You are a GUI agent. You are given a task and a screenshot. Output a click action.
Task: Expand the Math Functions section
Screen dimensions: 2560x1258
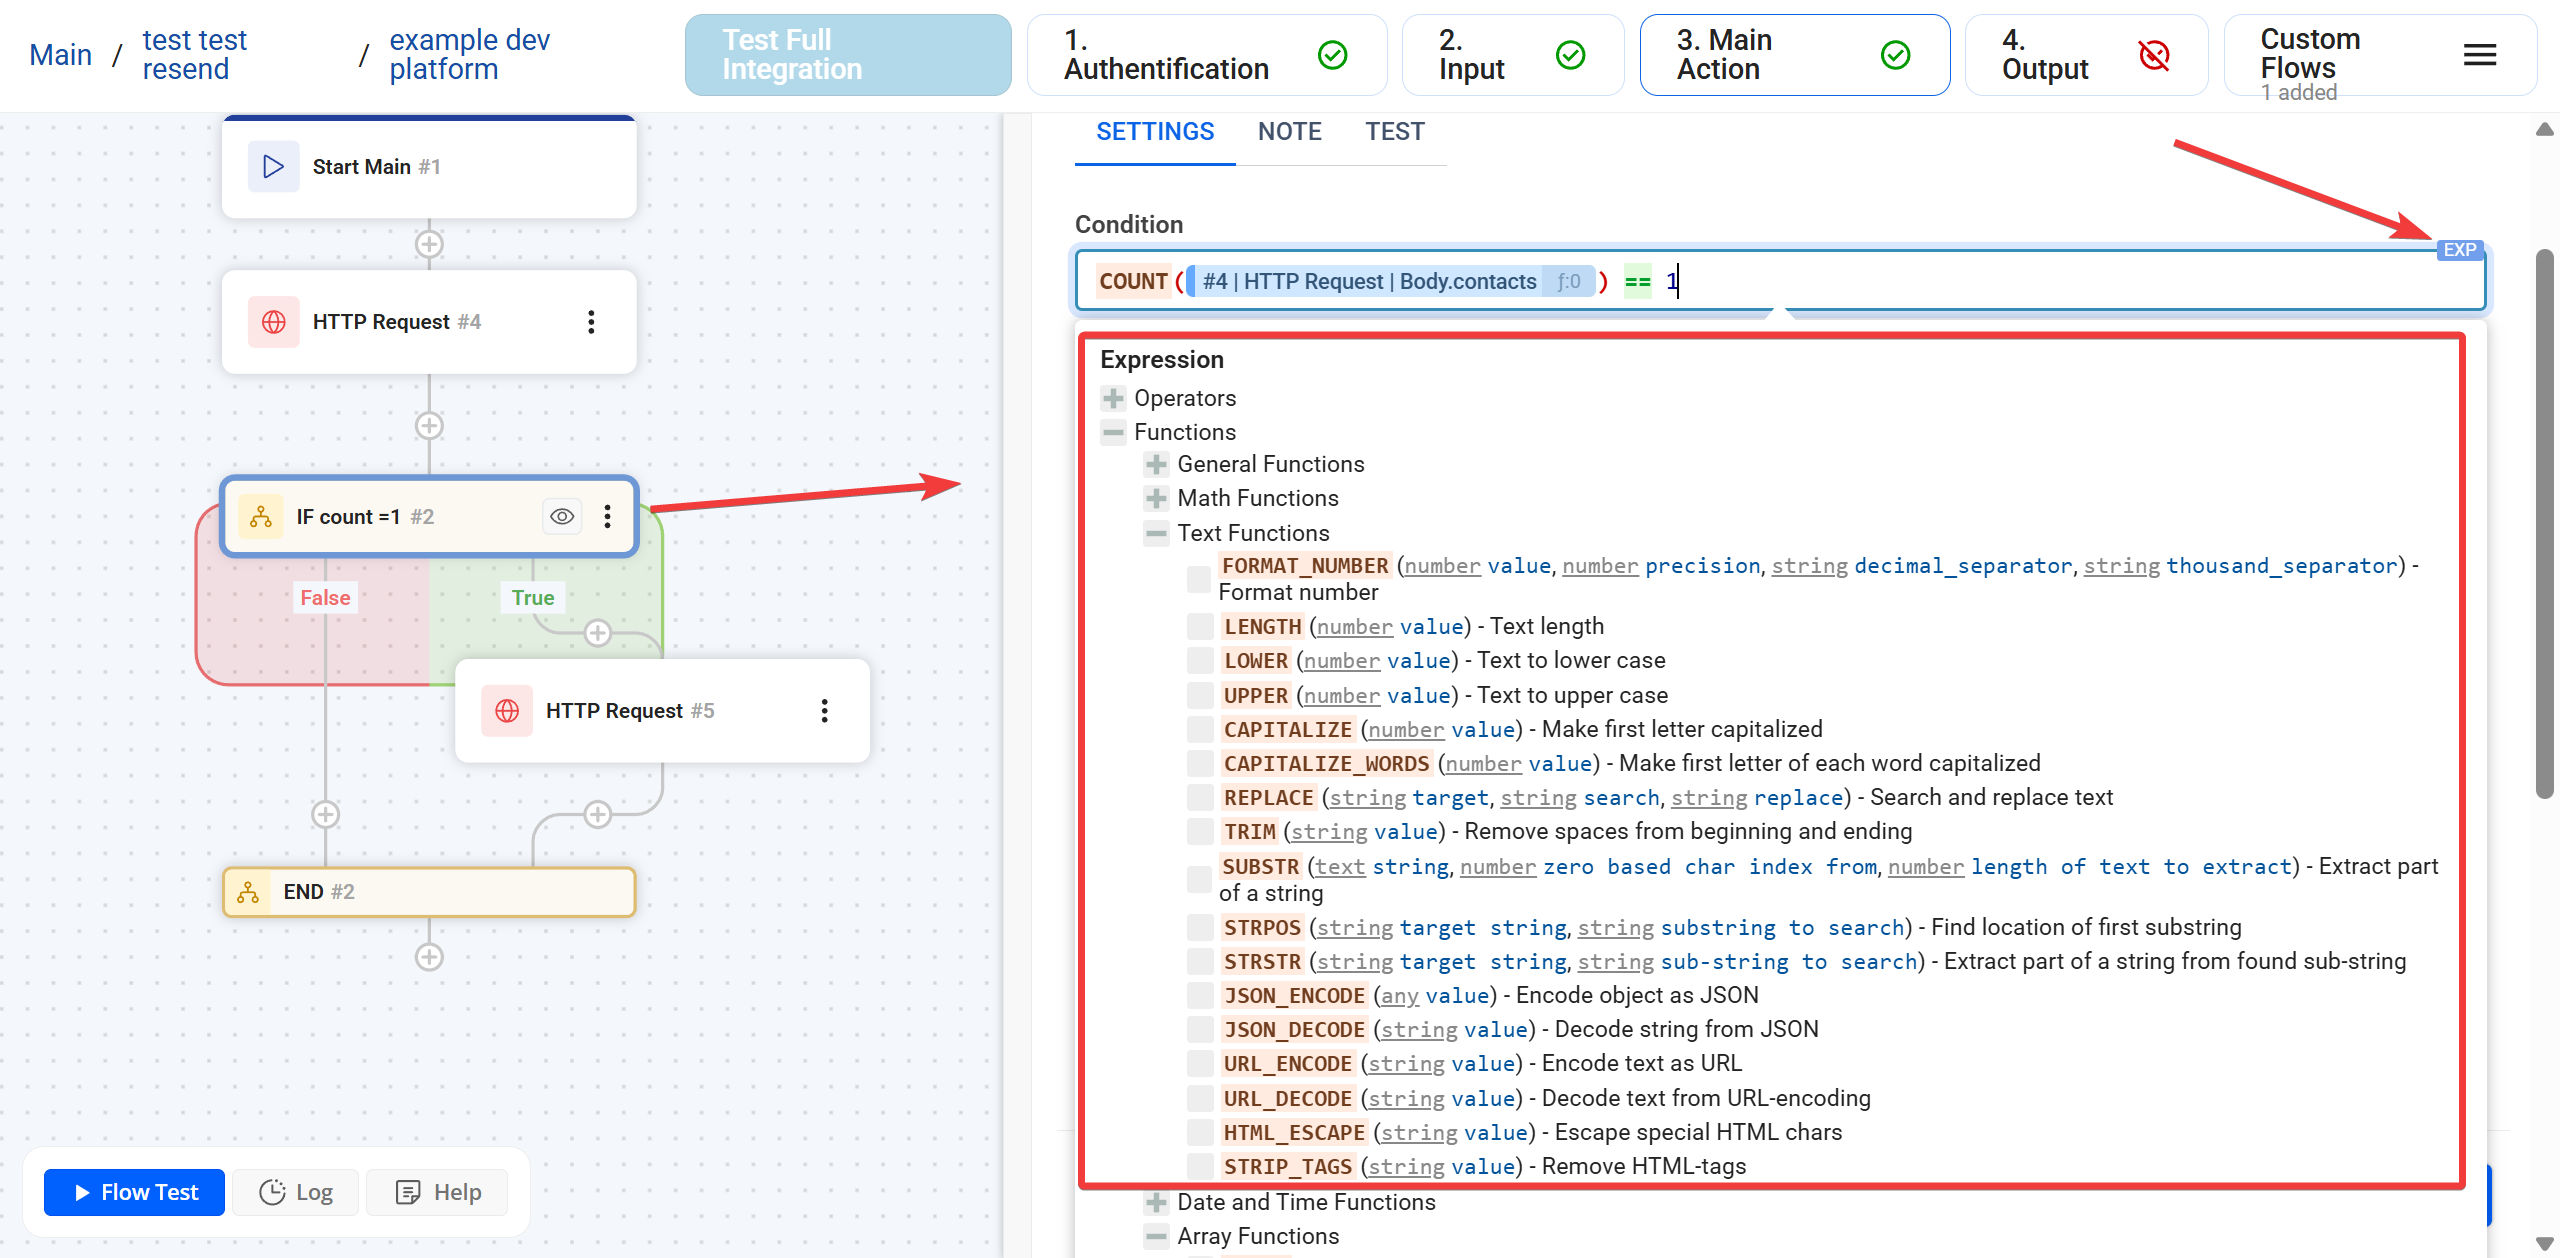pyautogui.click(x=1156, y=498)
